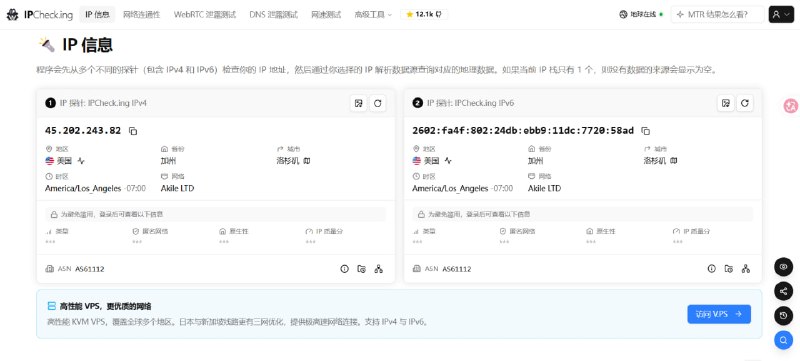
Task: Click ASN AS61112 in the IPv6 card
Action: click(x=447, y=269)
